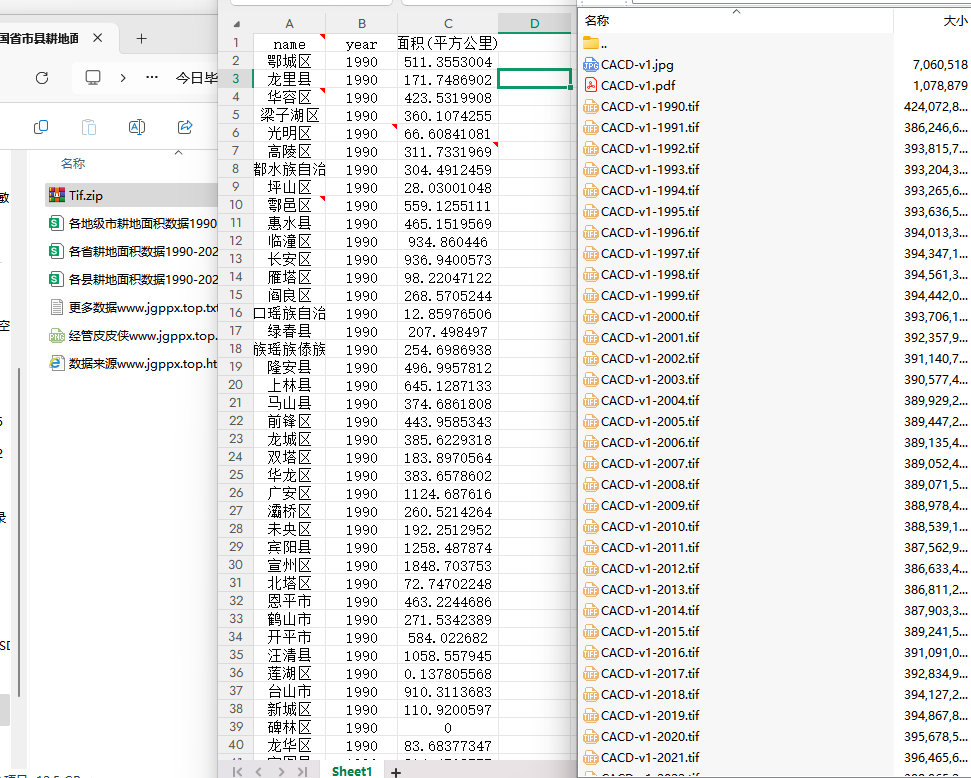Click the Rename icon in explorer toolbar

tap(137, 127)
